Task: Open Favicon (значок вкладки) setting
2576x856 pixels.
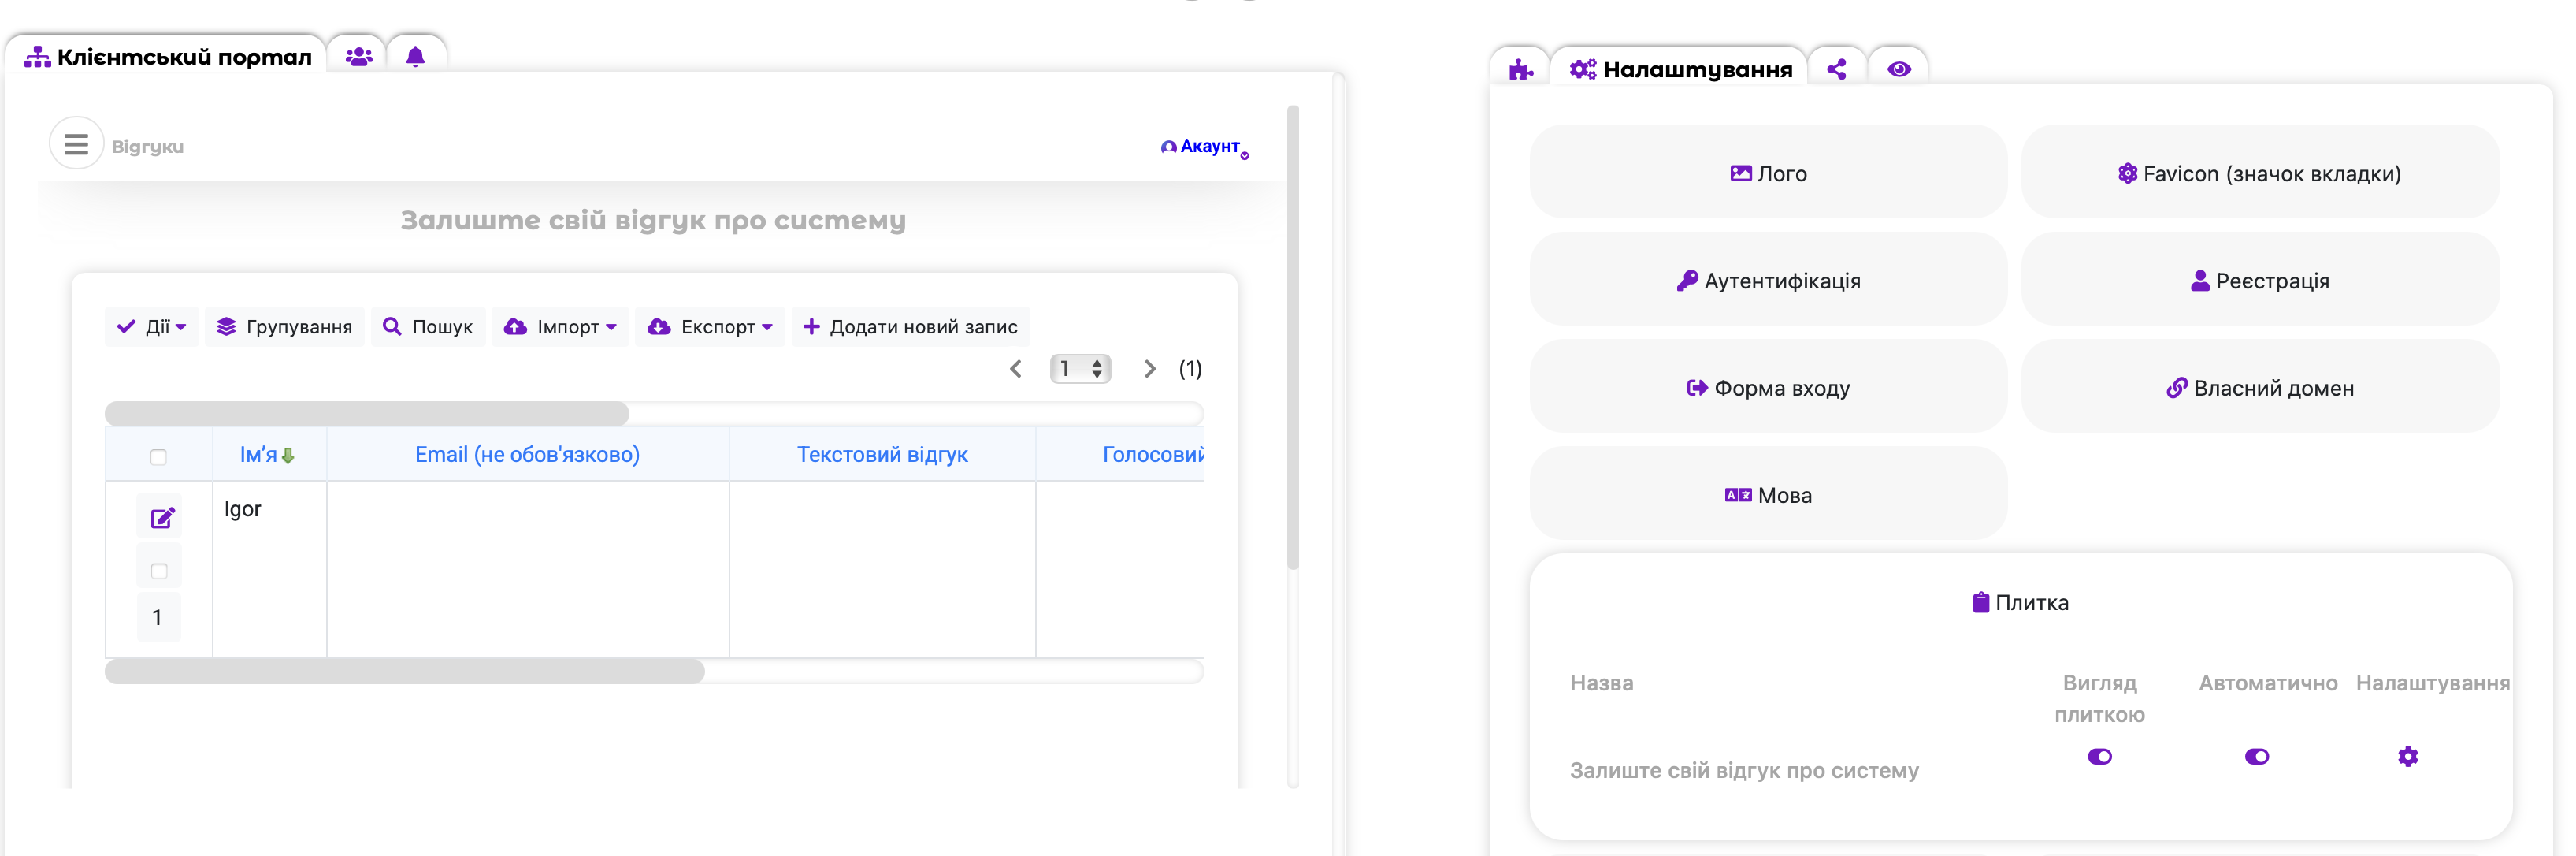Action: pyautogui.click(x=2260, y=173)
